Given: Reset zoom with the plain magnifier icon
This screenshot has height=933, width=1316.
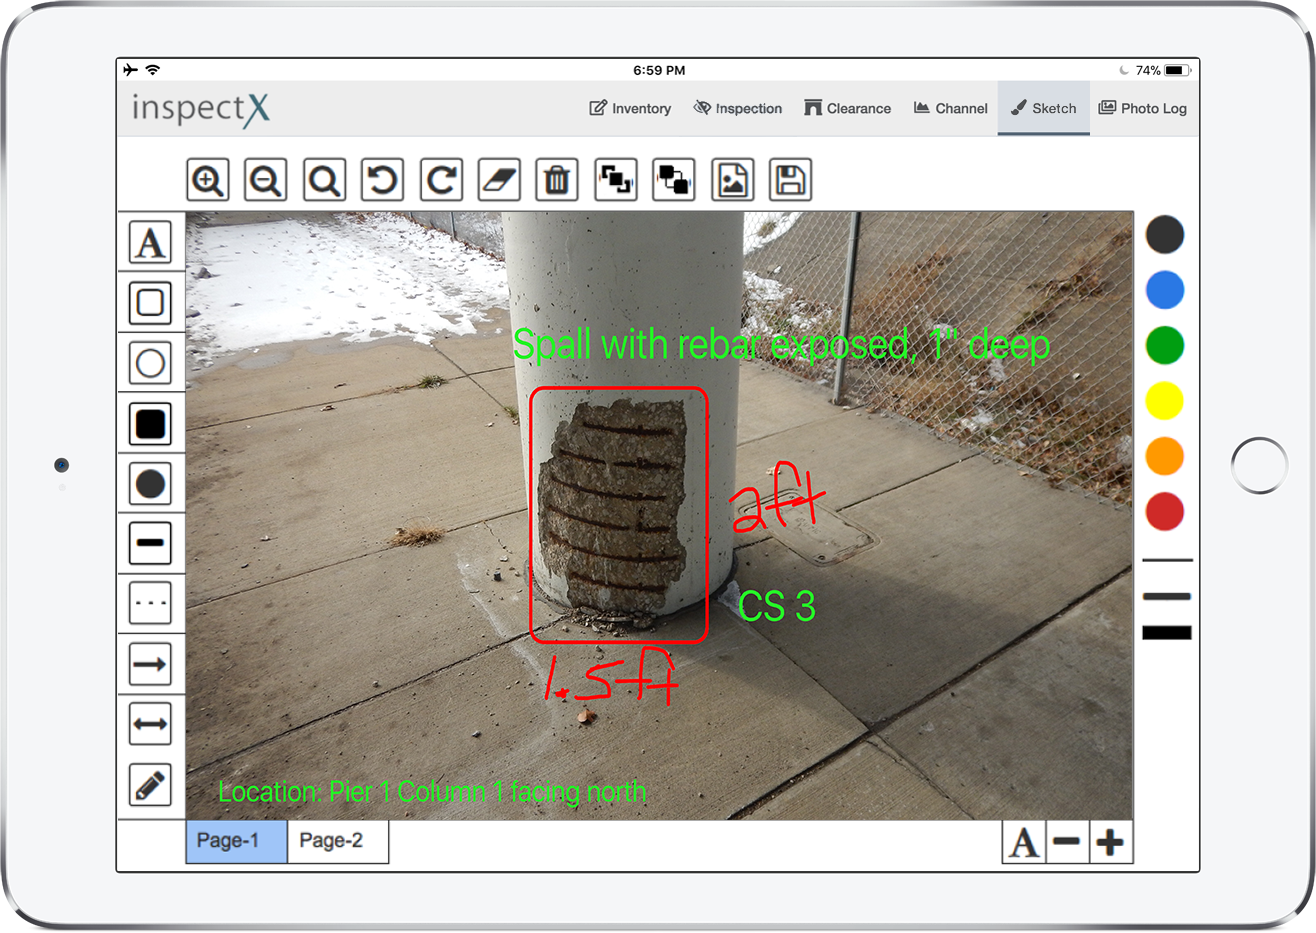Looking at the screenshot, I should [x=324, y=180].
